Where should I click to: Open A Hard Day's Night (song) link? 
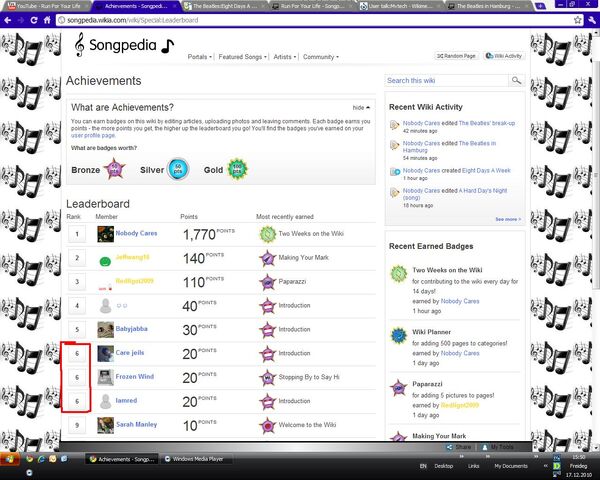point(455,194)
